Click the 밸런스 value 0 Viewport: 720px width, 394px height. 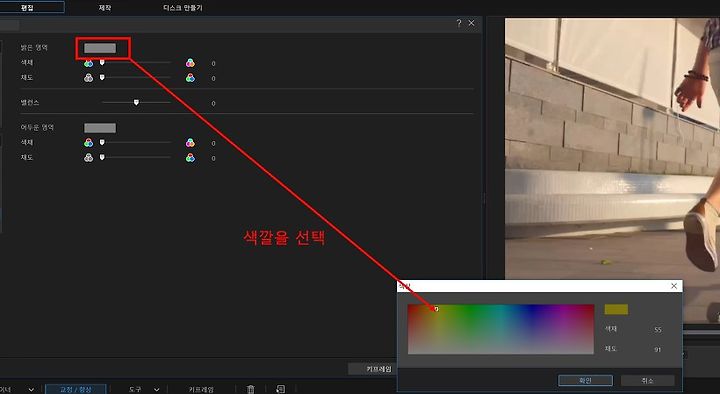[213, 104]
